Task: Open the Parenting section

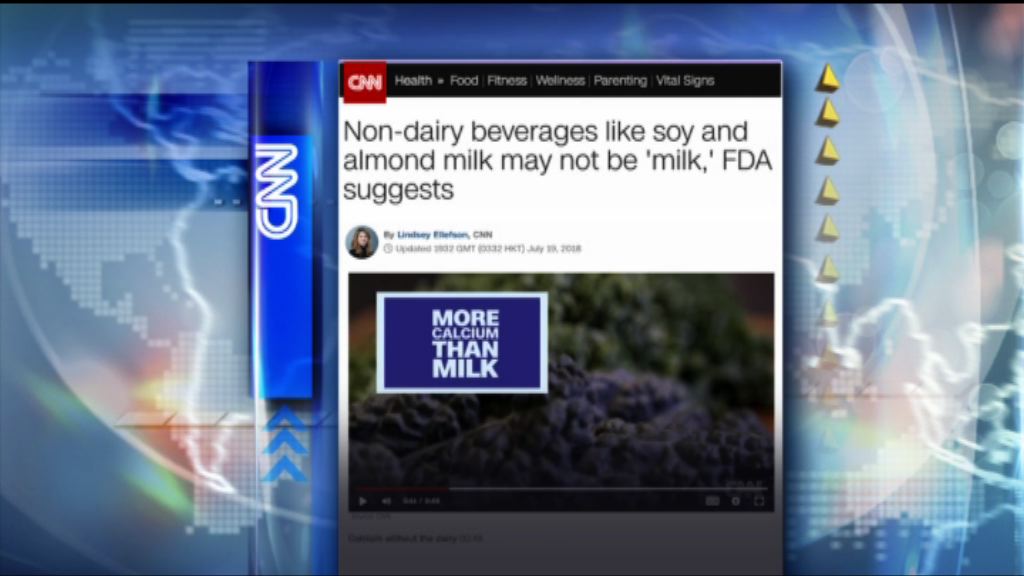Action: click(x=620, y=81)
